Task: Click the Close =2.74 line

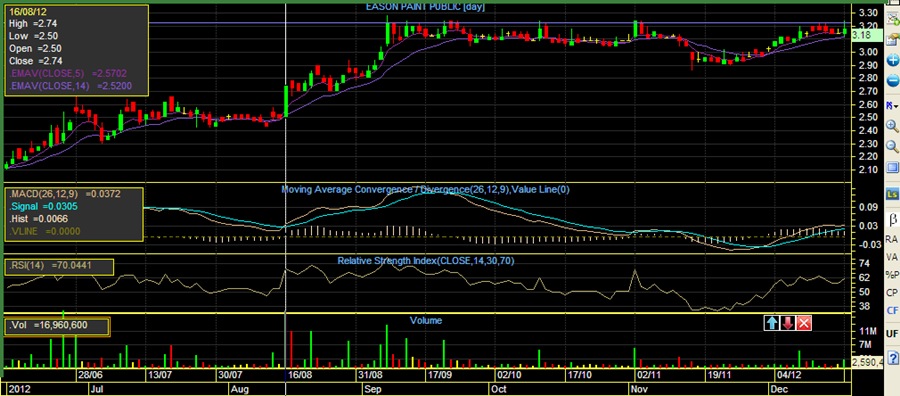Action: pyautogui.click(x=36, y=61)
